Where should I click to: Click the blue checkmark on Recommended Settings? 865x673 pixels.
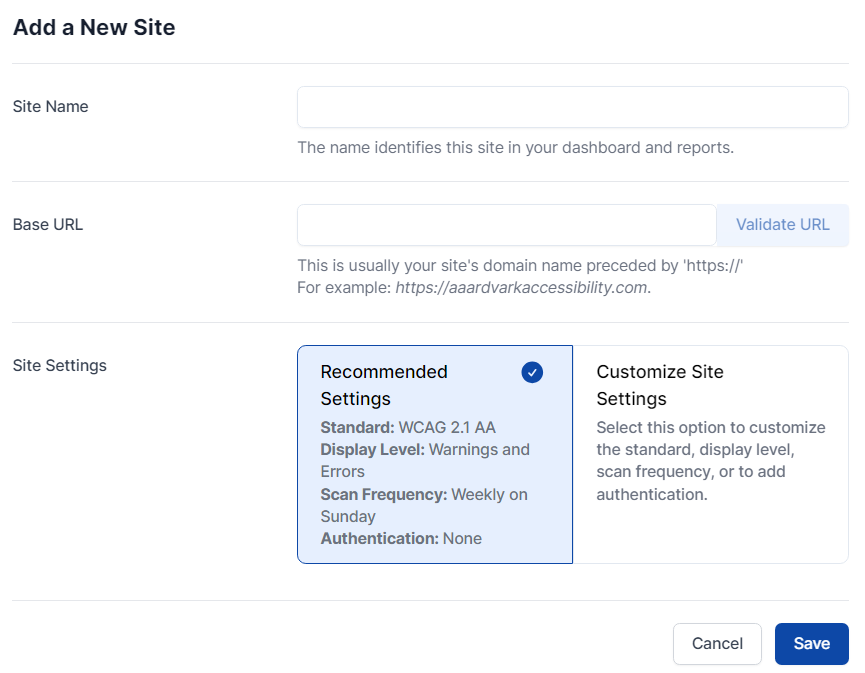point(532,372)
